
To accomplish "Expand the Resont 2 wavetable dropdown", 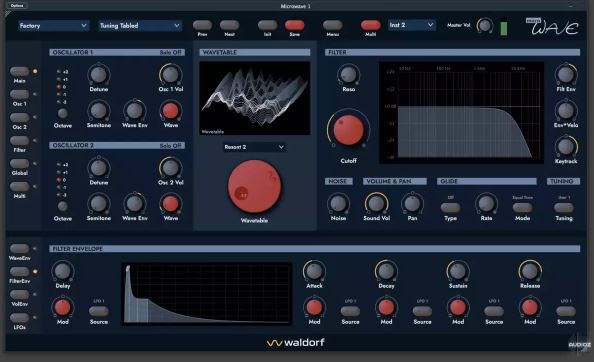I will point(254,147).
